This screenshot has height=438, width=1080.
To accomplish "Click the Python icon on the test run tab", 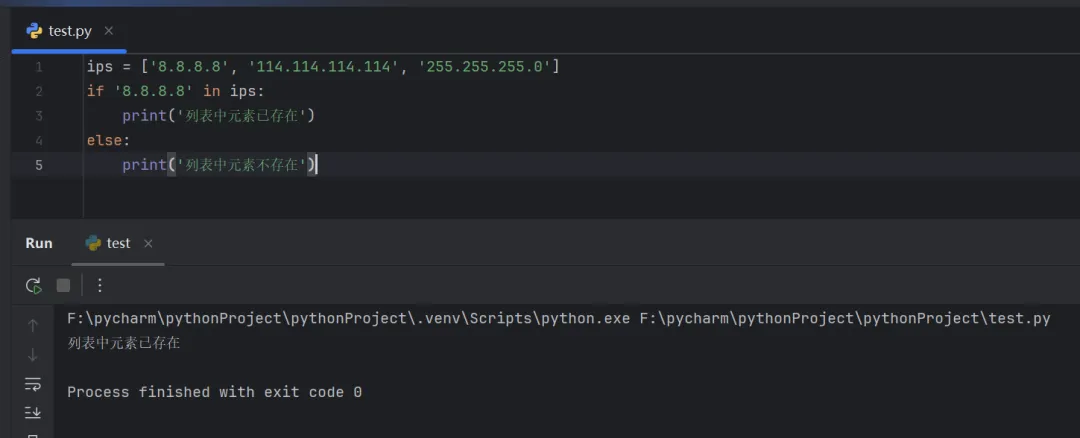I will [94, 243].
